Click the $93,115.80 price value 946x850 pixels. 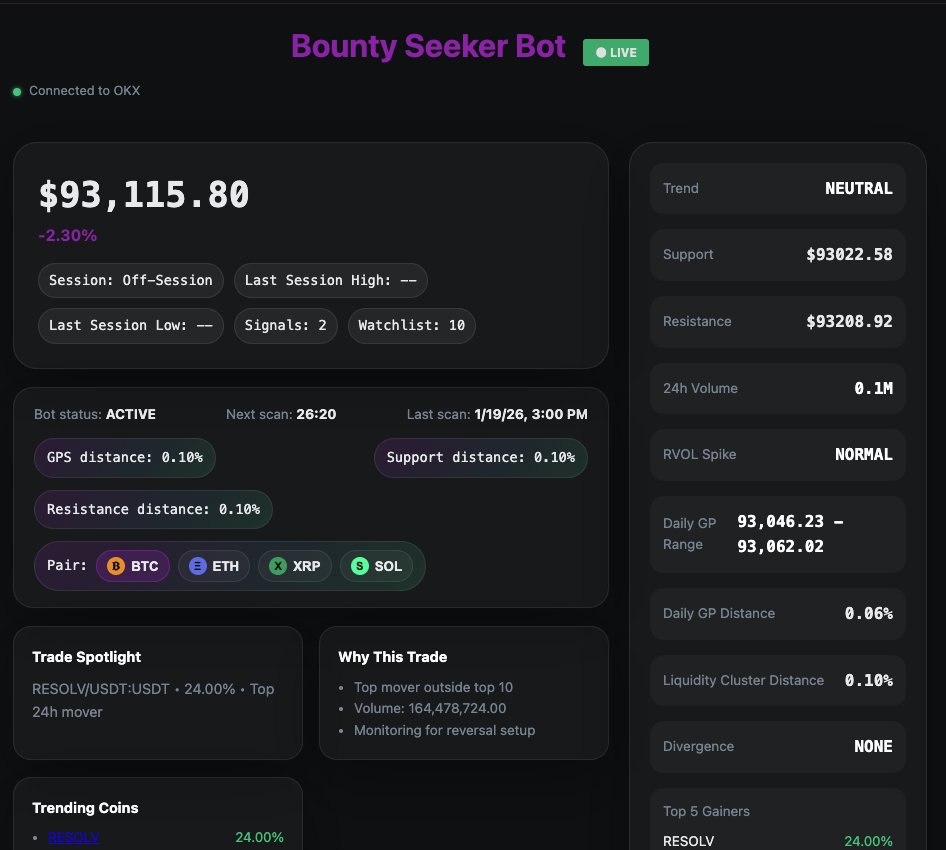[x=144, y=195]
